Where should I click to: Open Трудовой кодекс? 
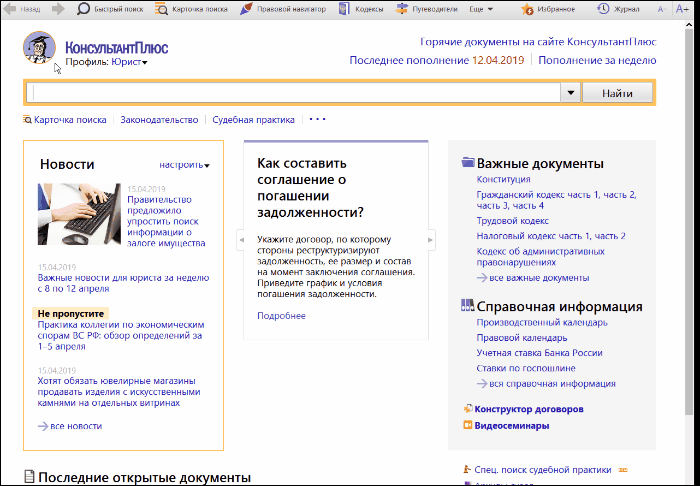(512, 220)
